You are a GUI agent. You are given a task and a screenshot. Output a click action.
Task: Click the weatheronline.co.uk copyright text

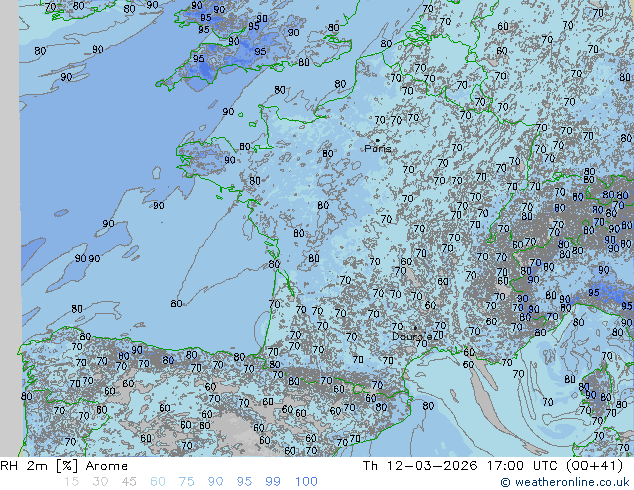(x=565, y=482)
